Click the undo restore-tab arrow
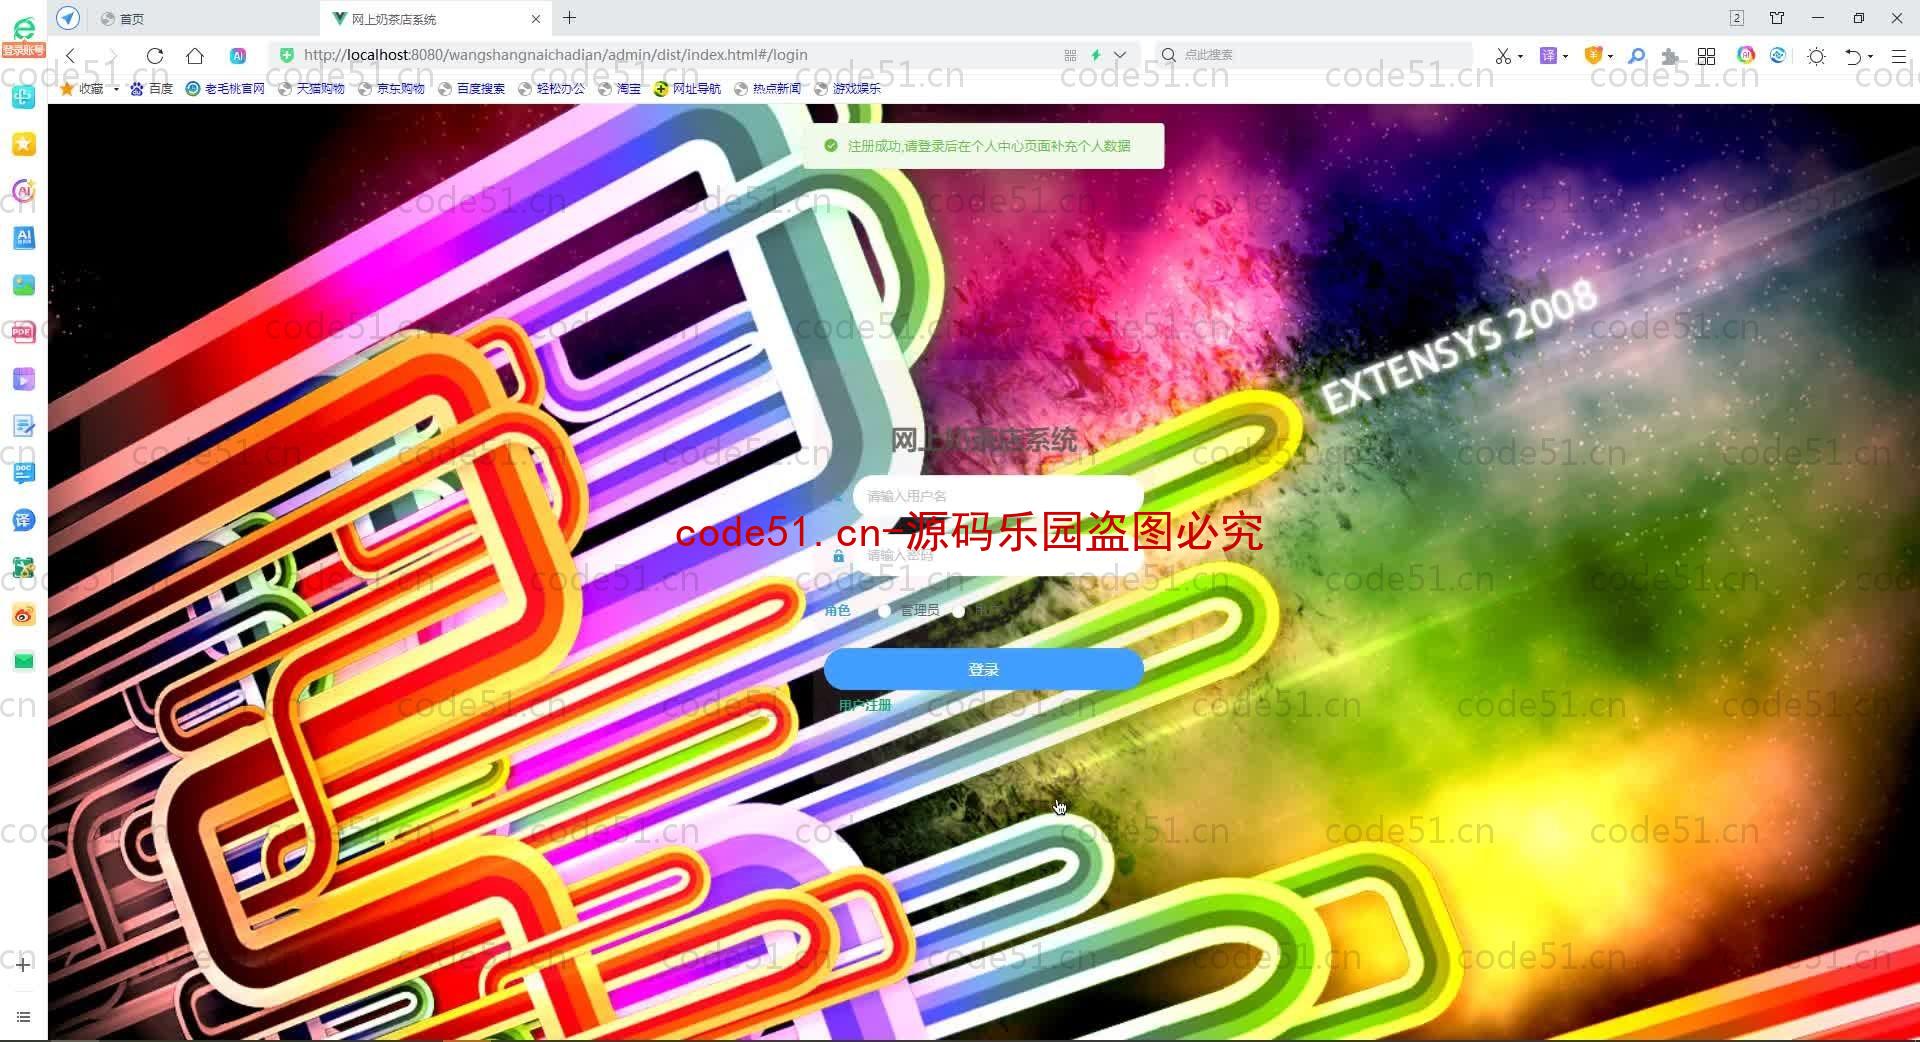Image resolution: width=1920 pixels, height=1042 pixels. click(x=1853, y=56)
